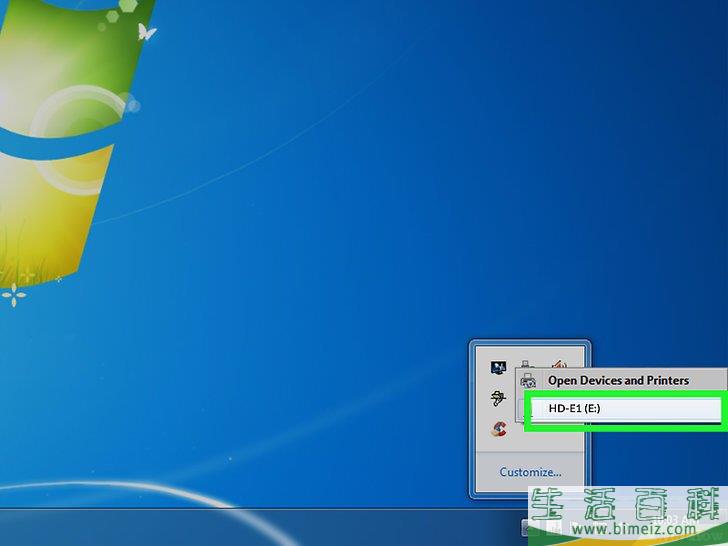The height and width of the screenshot is (546, 728).
Task: Click the Safely Remove Hardware tray icon
Action: pyautogui.click(x=527, y=365)
